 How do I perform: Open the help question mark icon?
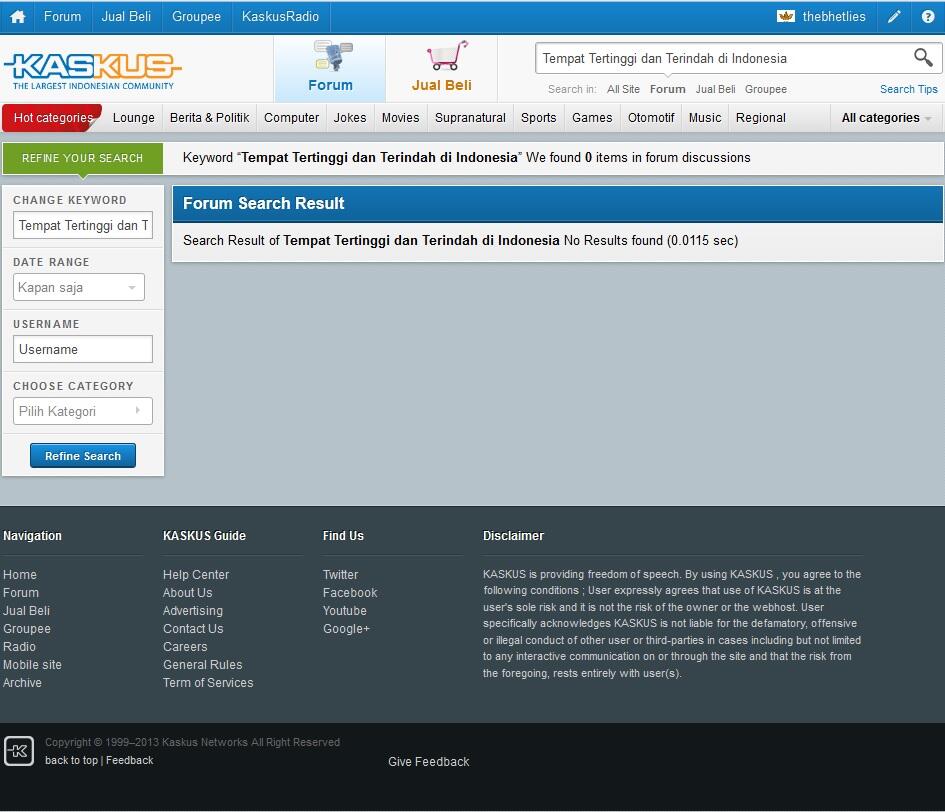click(x=928, y=16)
